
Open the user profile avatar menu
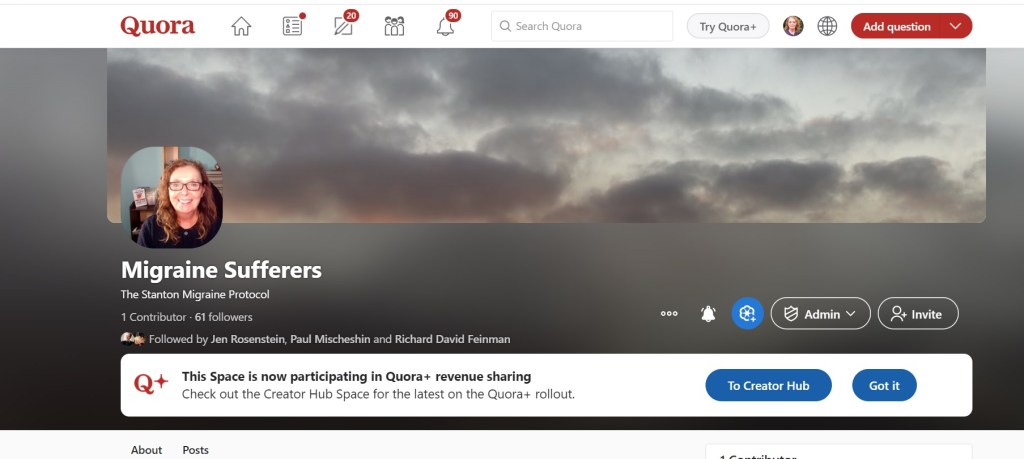[793, 27]
